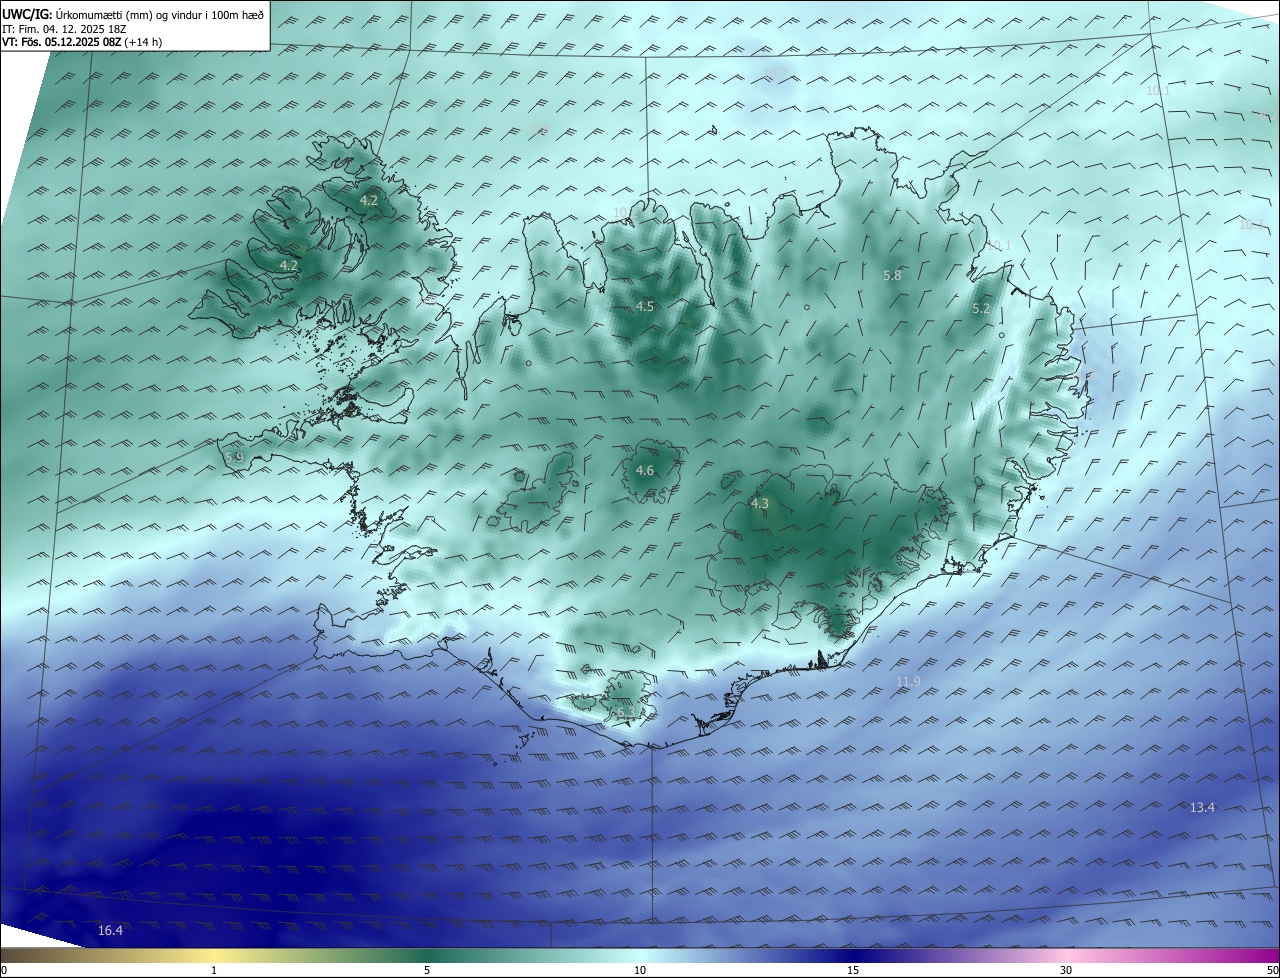Click the 4.3 value over Vatnajökull glacier
Screen dimensions: 1280x978
click(759, 504)
